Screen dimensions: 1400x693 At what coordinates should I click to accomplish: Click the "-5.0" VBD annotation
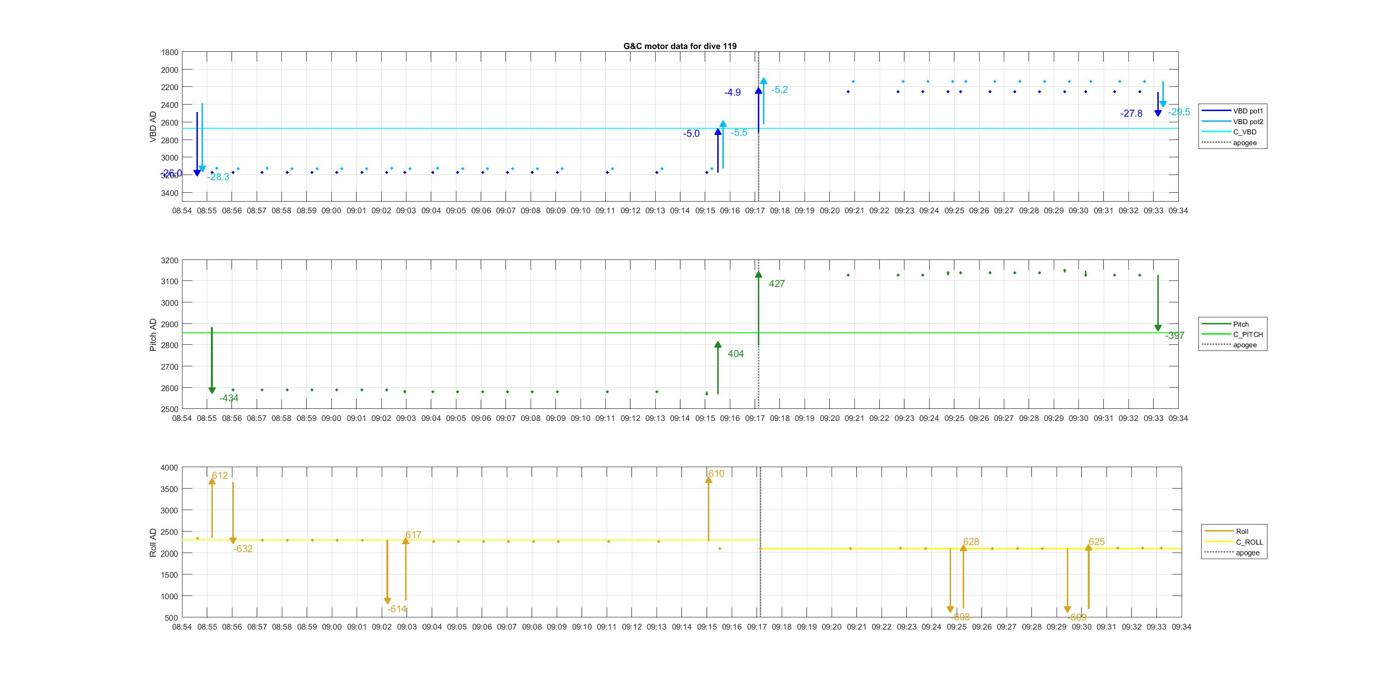[692, 134]
